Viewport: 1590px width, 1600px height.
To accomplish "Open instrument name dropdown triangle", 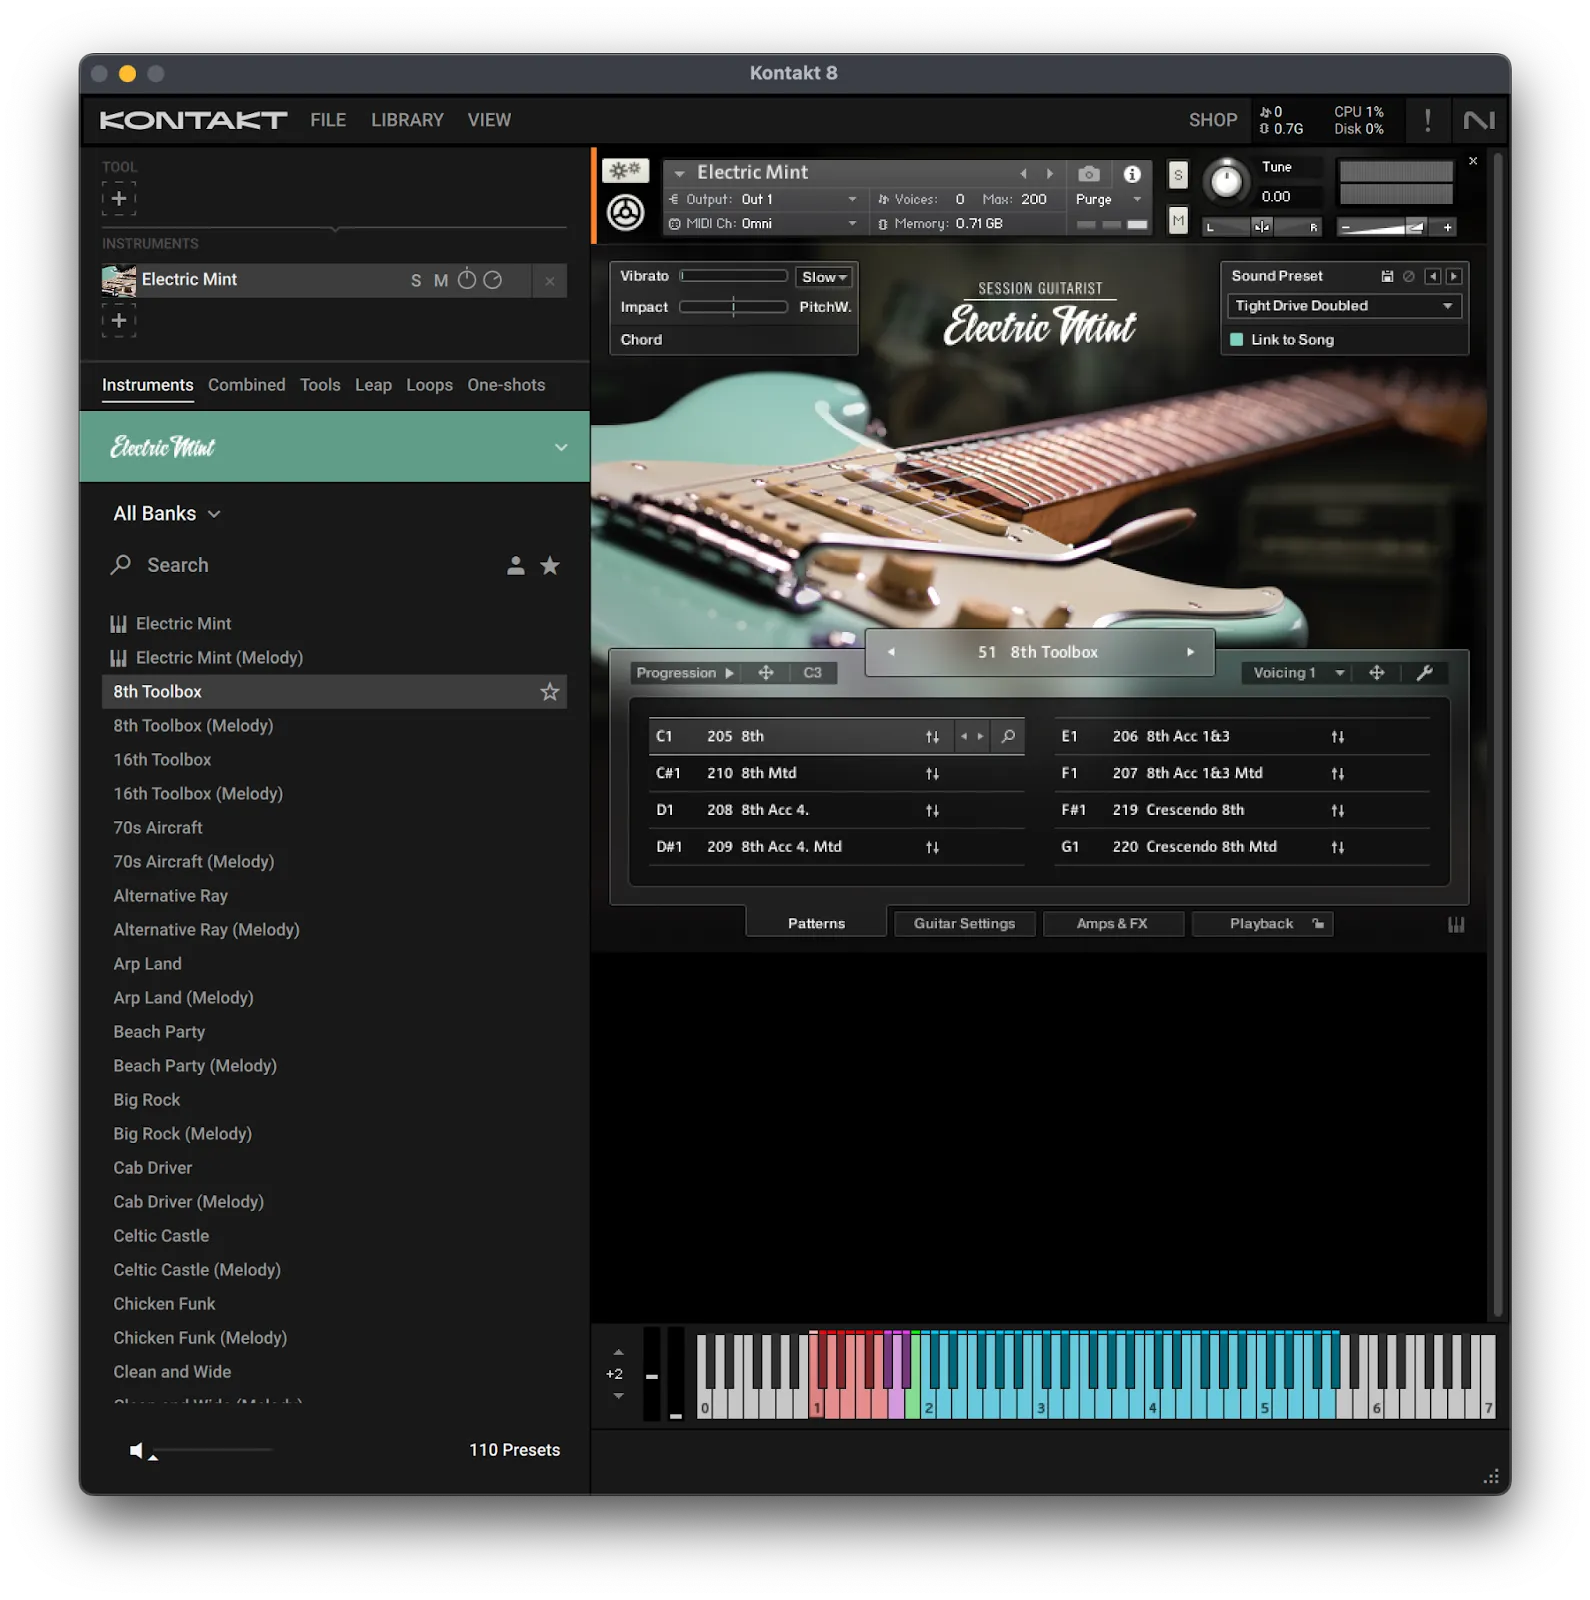I will point(680,174).
